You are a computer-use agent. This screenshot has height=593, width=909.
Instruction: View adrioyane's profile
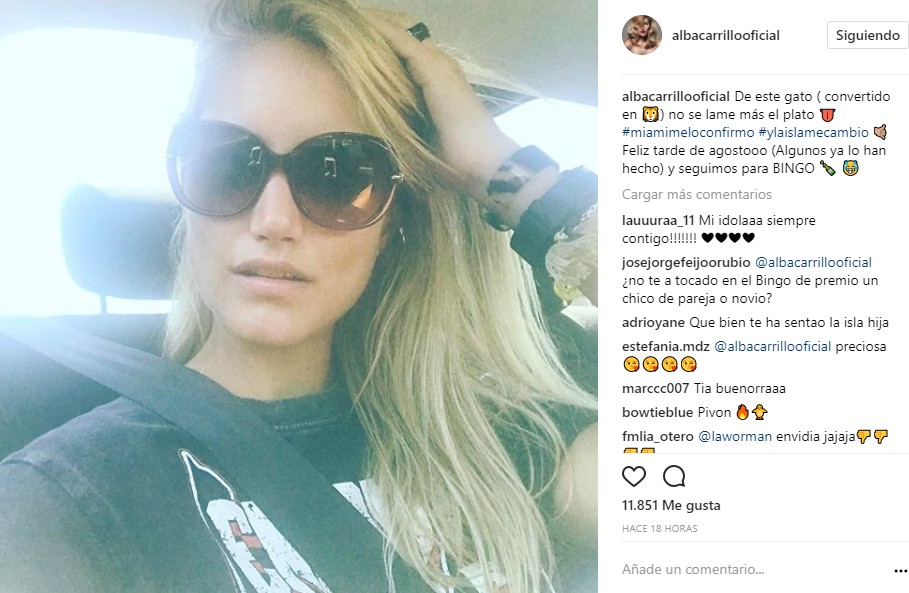[x=653, y=322]
